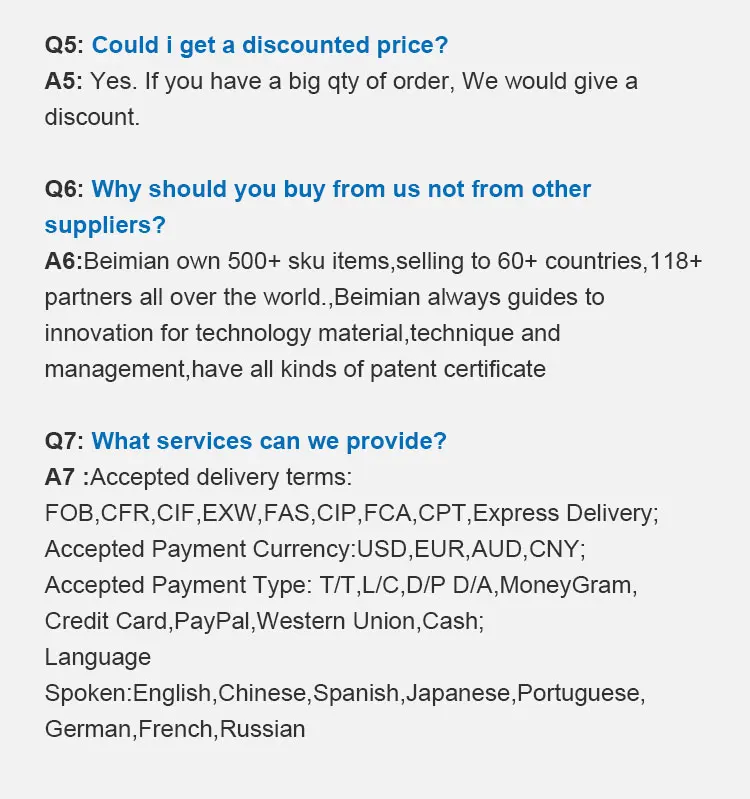750x799 pixels.
Task: Click the word 'discount.' in A5
Action: 92,117
